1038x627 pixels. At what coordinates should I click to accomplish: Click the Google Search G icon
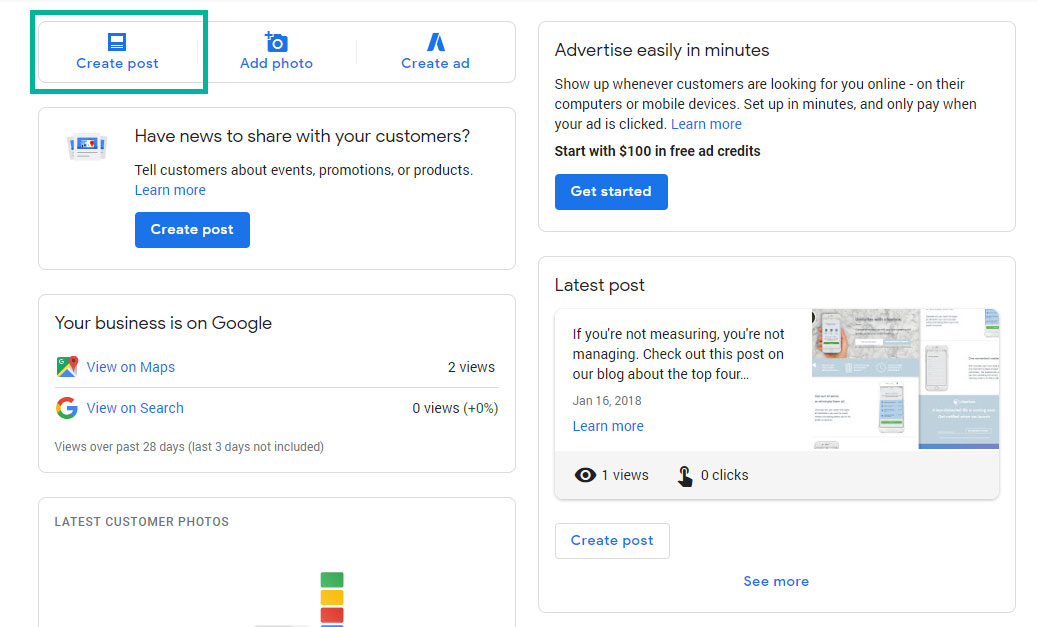click(x=66, y=407)
